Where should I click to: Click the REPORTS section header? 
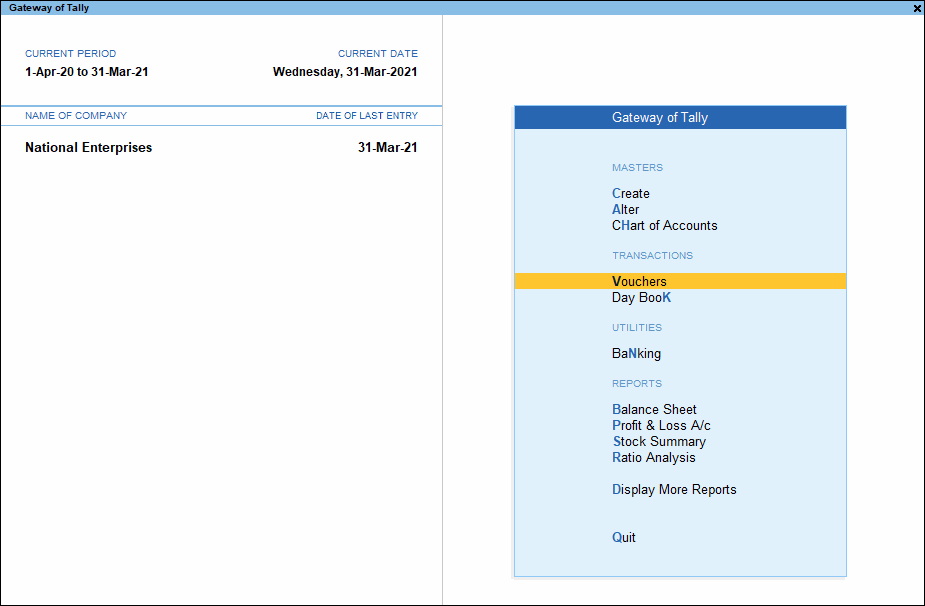point(637,383)
